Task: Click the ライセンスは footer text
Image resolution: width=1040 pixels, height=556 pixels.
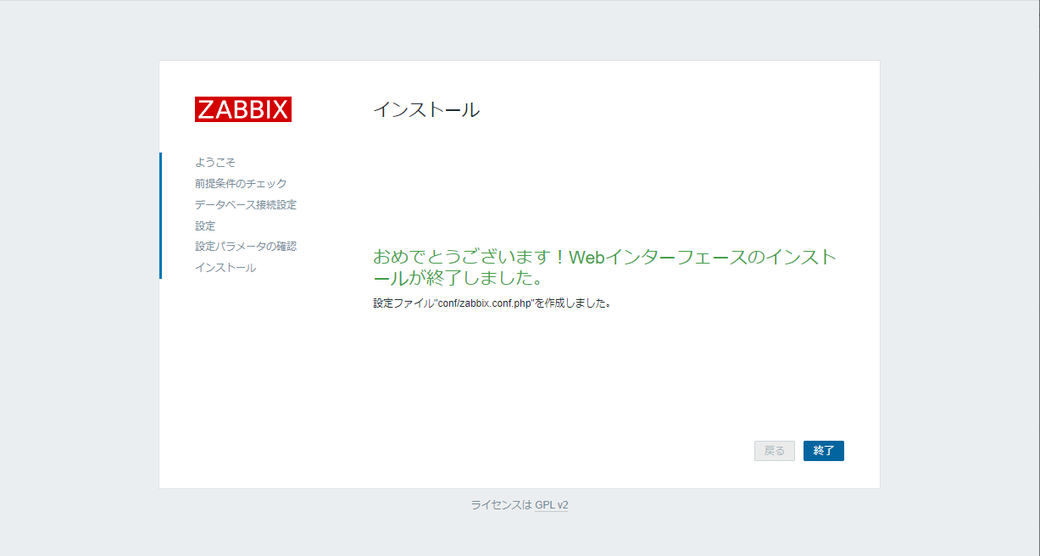Action: pyautogui.click(x=501, y=505)
